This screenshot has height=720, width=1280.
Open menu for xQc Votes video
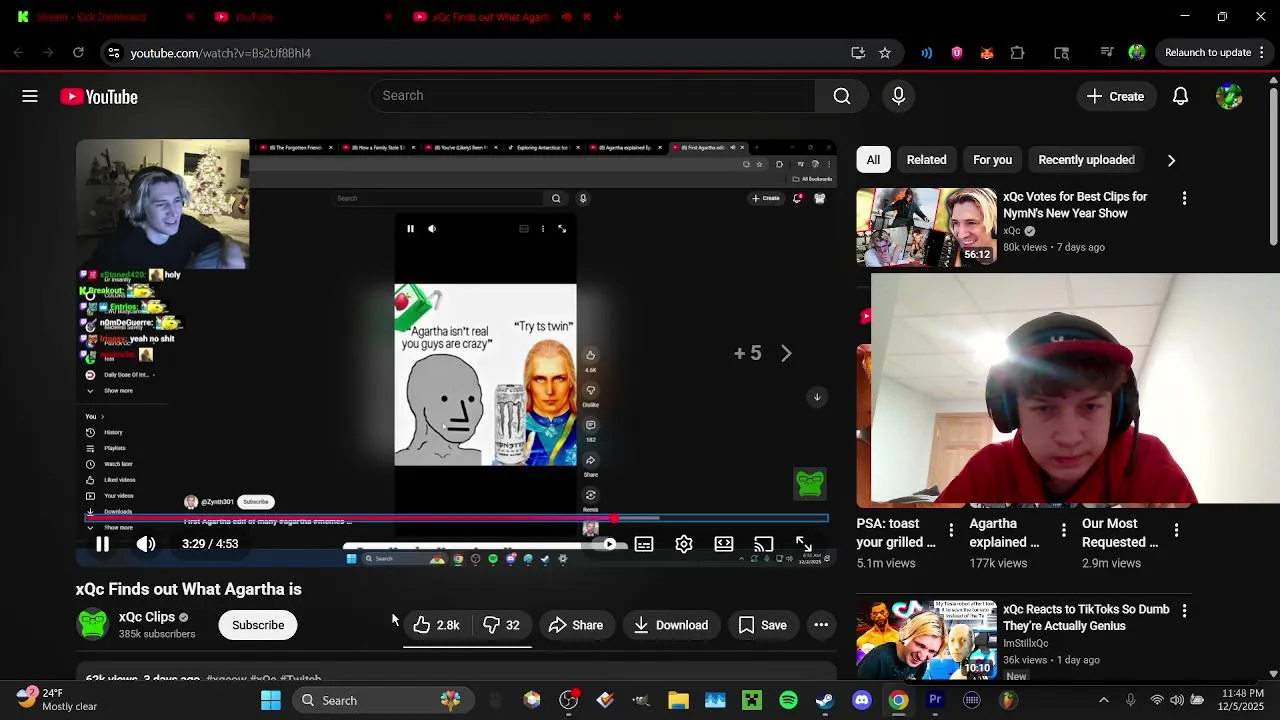point(1184,198)
